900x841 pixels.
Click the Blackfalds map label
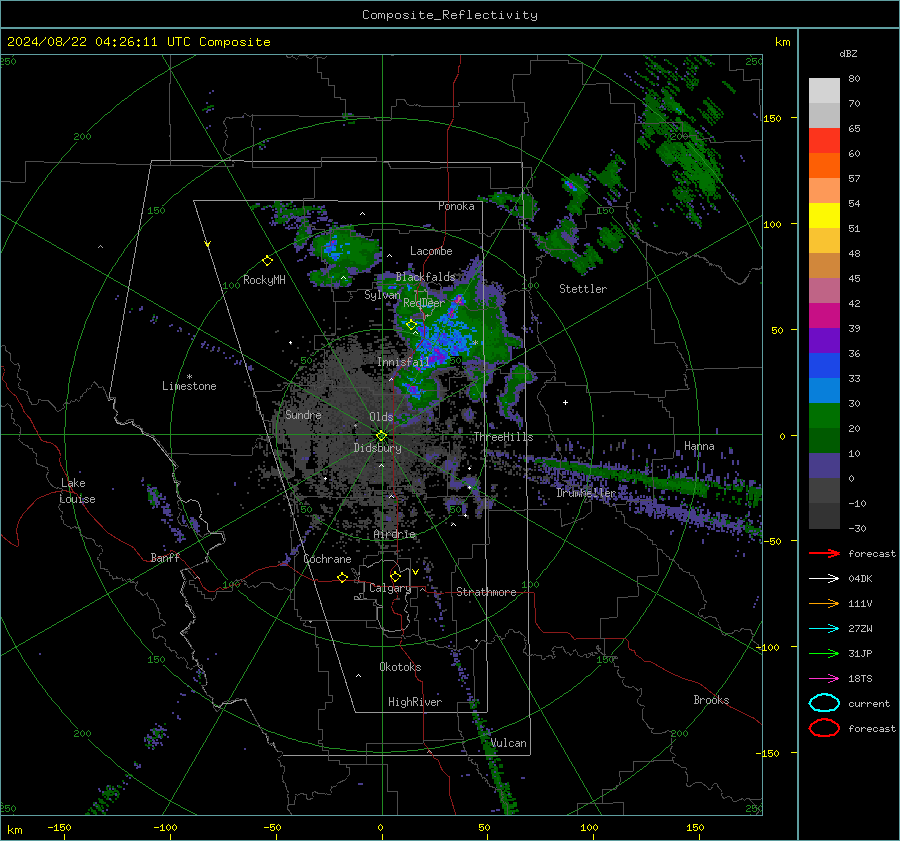pyautogui.click(x=425, y=277)
